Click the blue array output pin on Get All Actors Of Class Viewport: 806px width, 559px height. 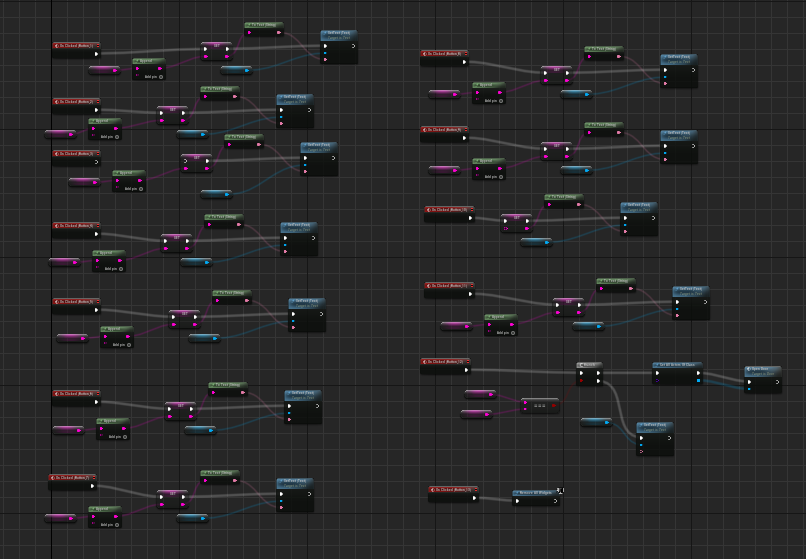[x=698, y=381]
